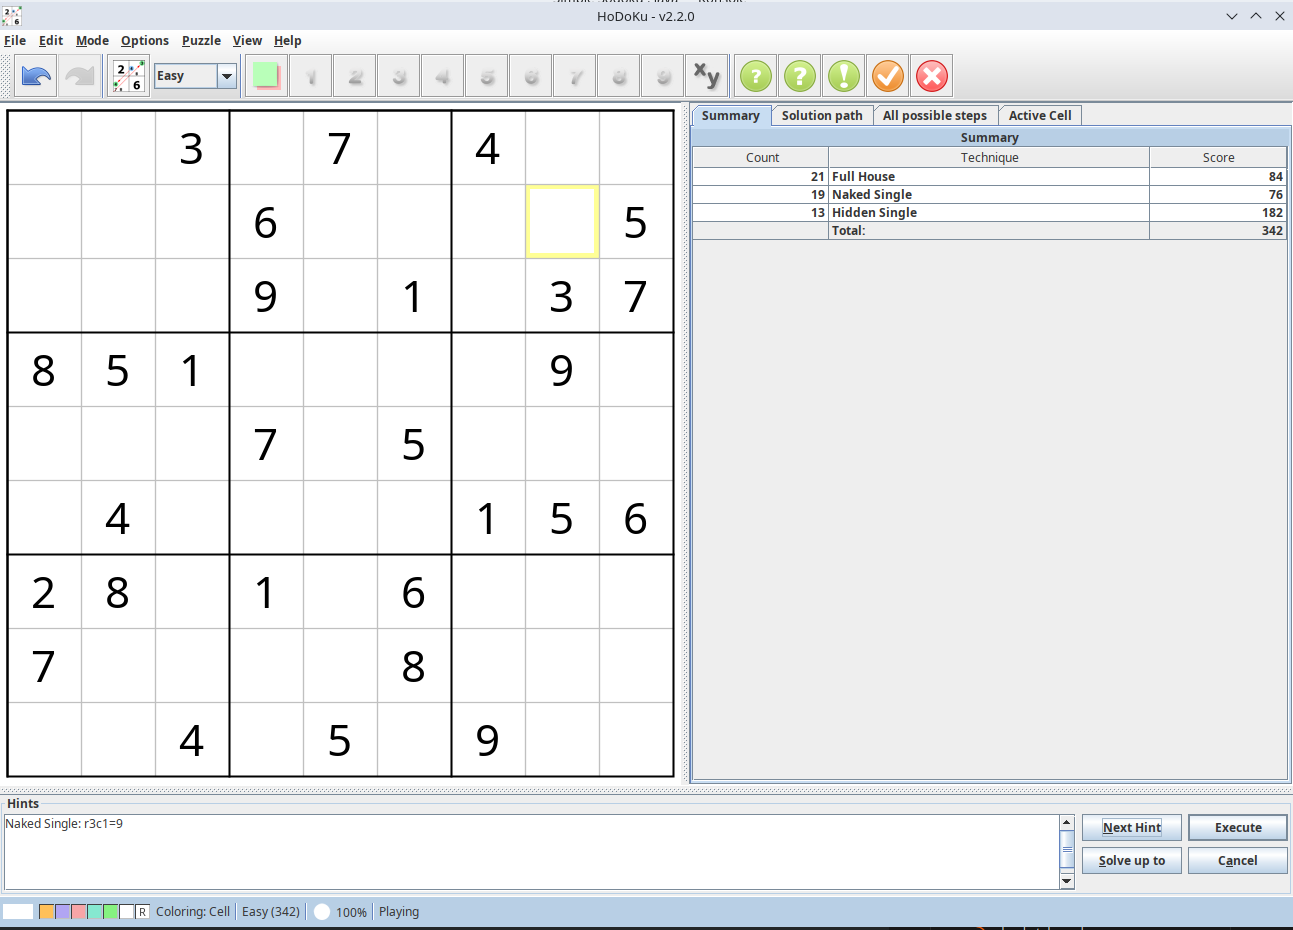Viewport: 1293px width, 930px height.
Task: Switch to the Solution path tab
Action: pos(822,116)
